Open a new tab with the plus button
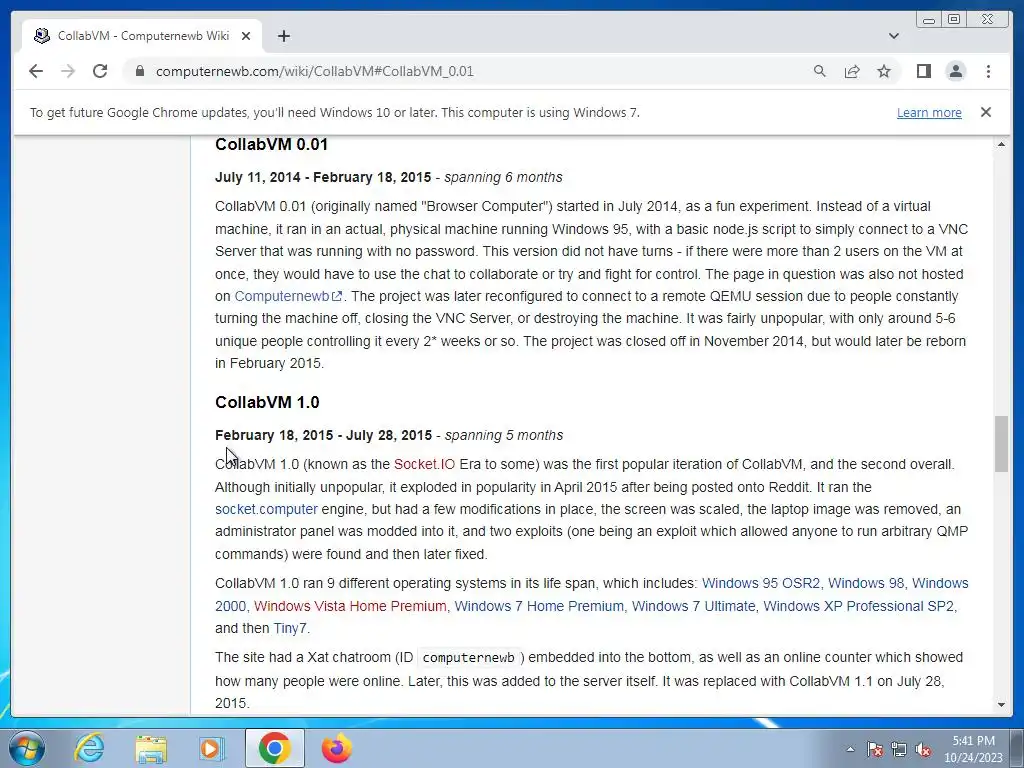1024x768 pixels. [283, 36]
